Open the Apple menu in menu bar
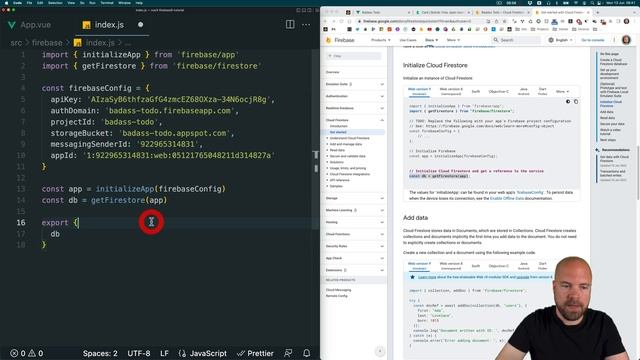The width and height of the screenshot is (640, 360). pos(6,3)
